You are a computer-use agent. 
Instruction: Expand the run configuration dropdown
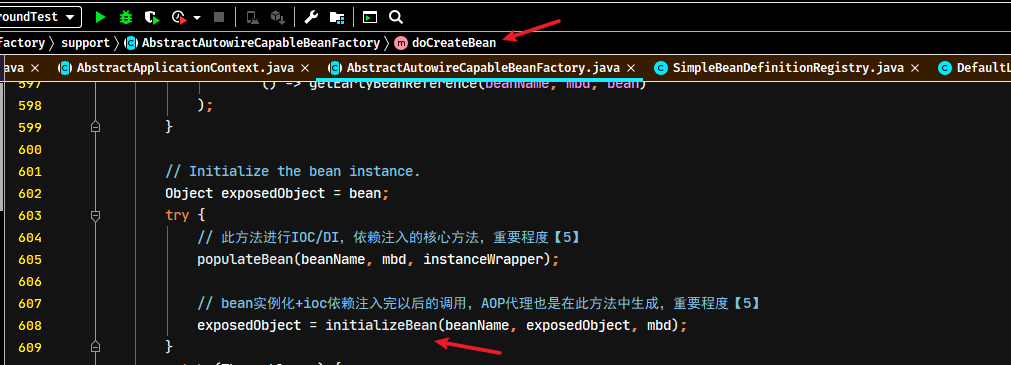click(x=70, y=17)
